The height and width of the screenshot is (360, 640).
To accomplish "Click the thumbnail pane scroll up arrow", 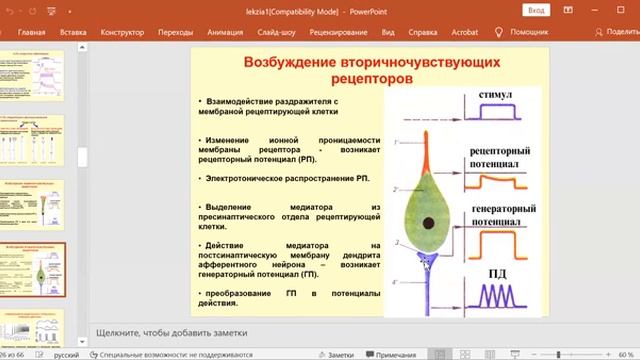I will pyautogui.click(x=82, y=48).
